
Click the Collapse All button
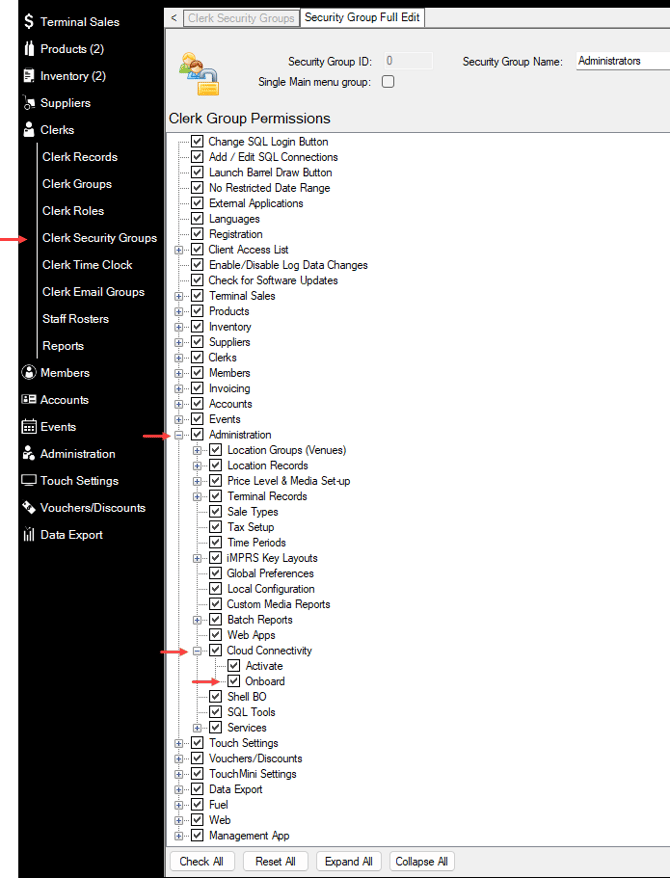tap(421, 861)
